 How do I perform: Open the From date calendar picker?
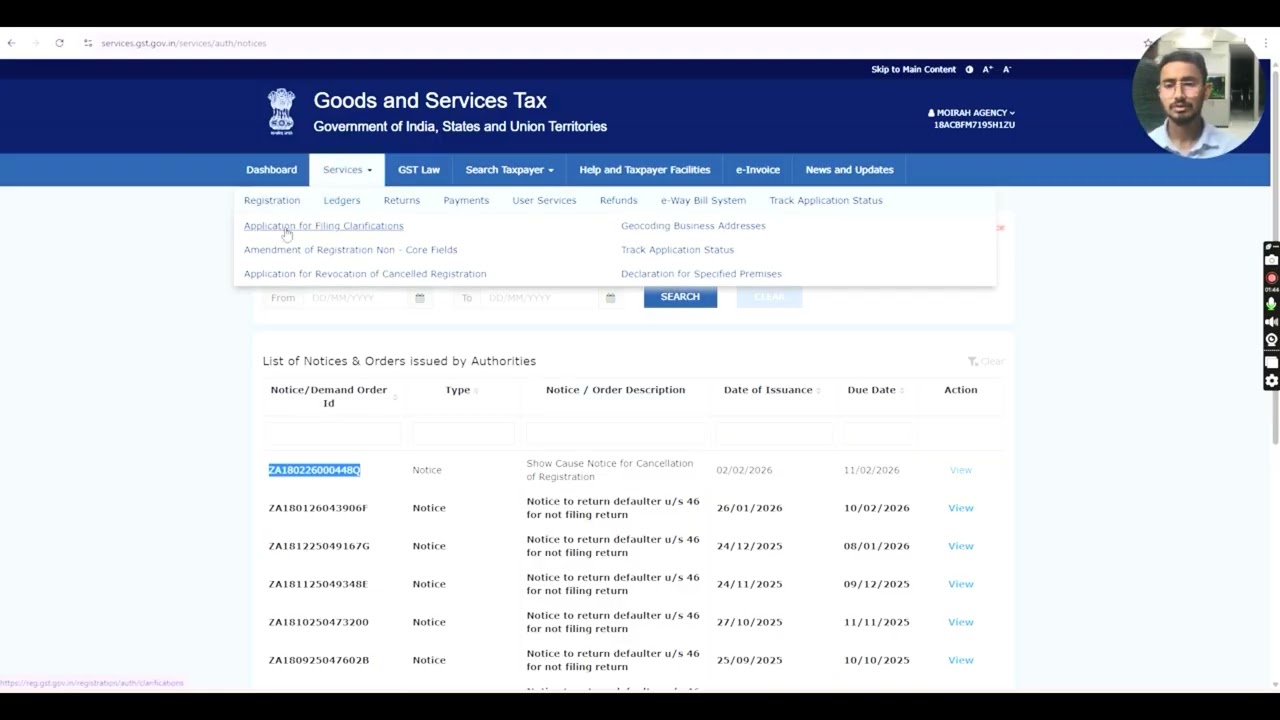(420, 298)
